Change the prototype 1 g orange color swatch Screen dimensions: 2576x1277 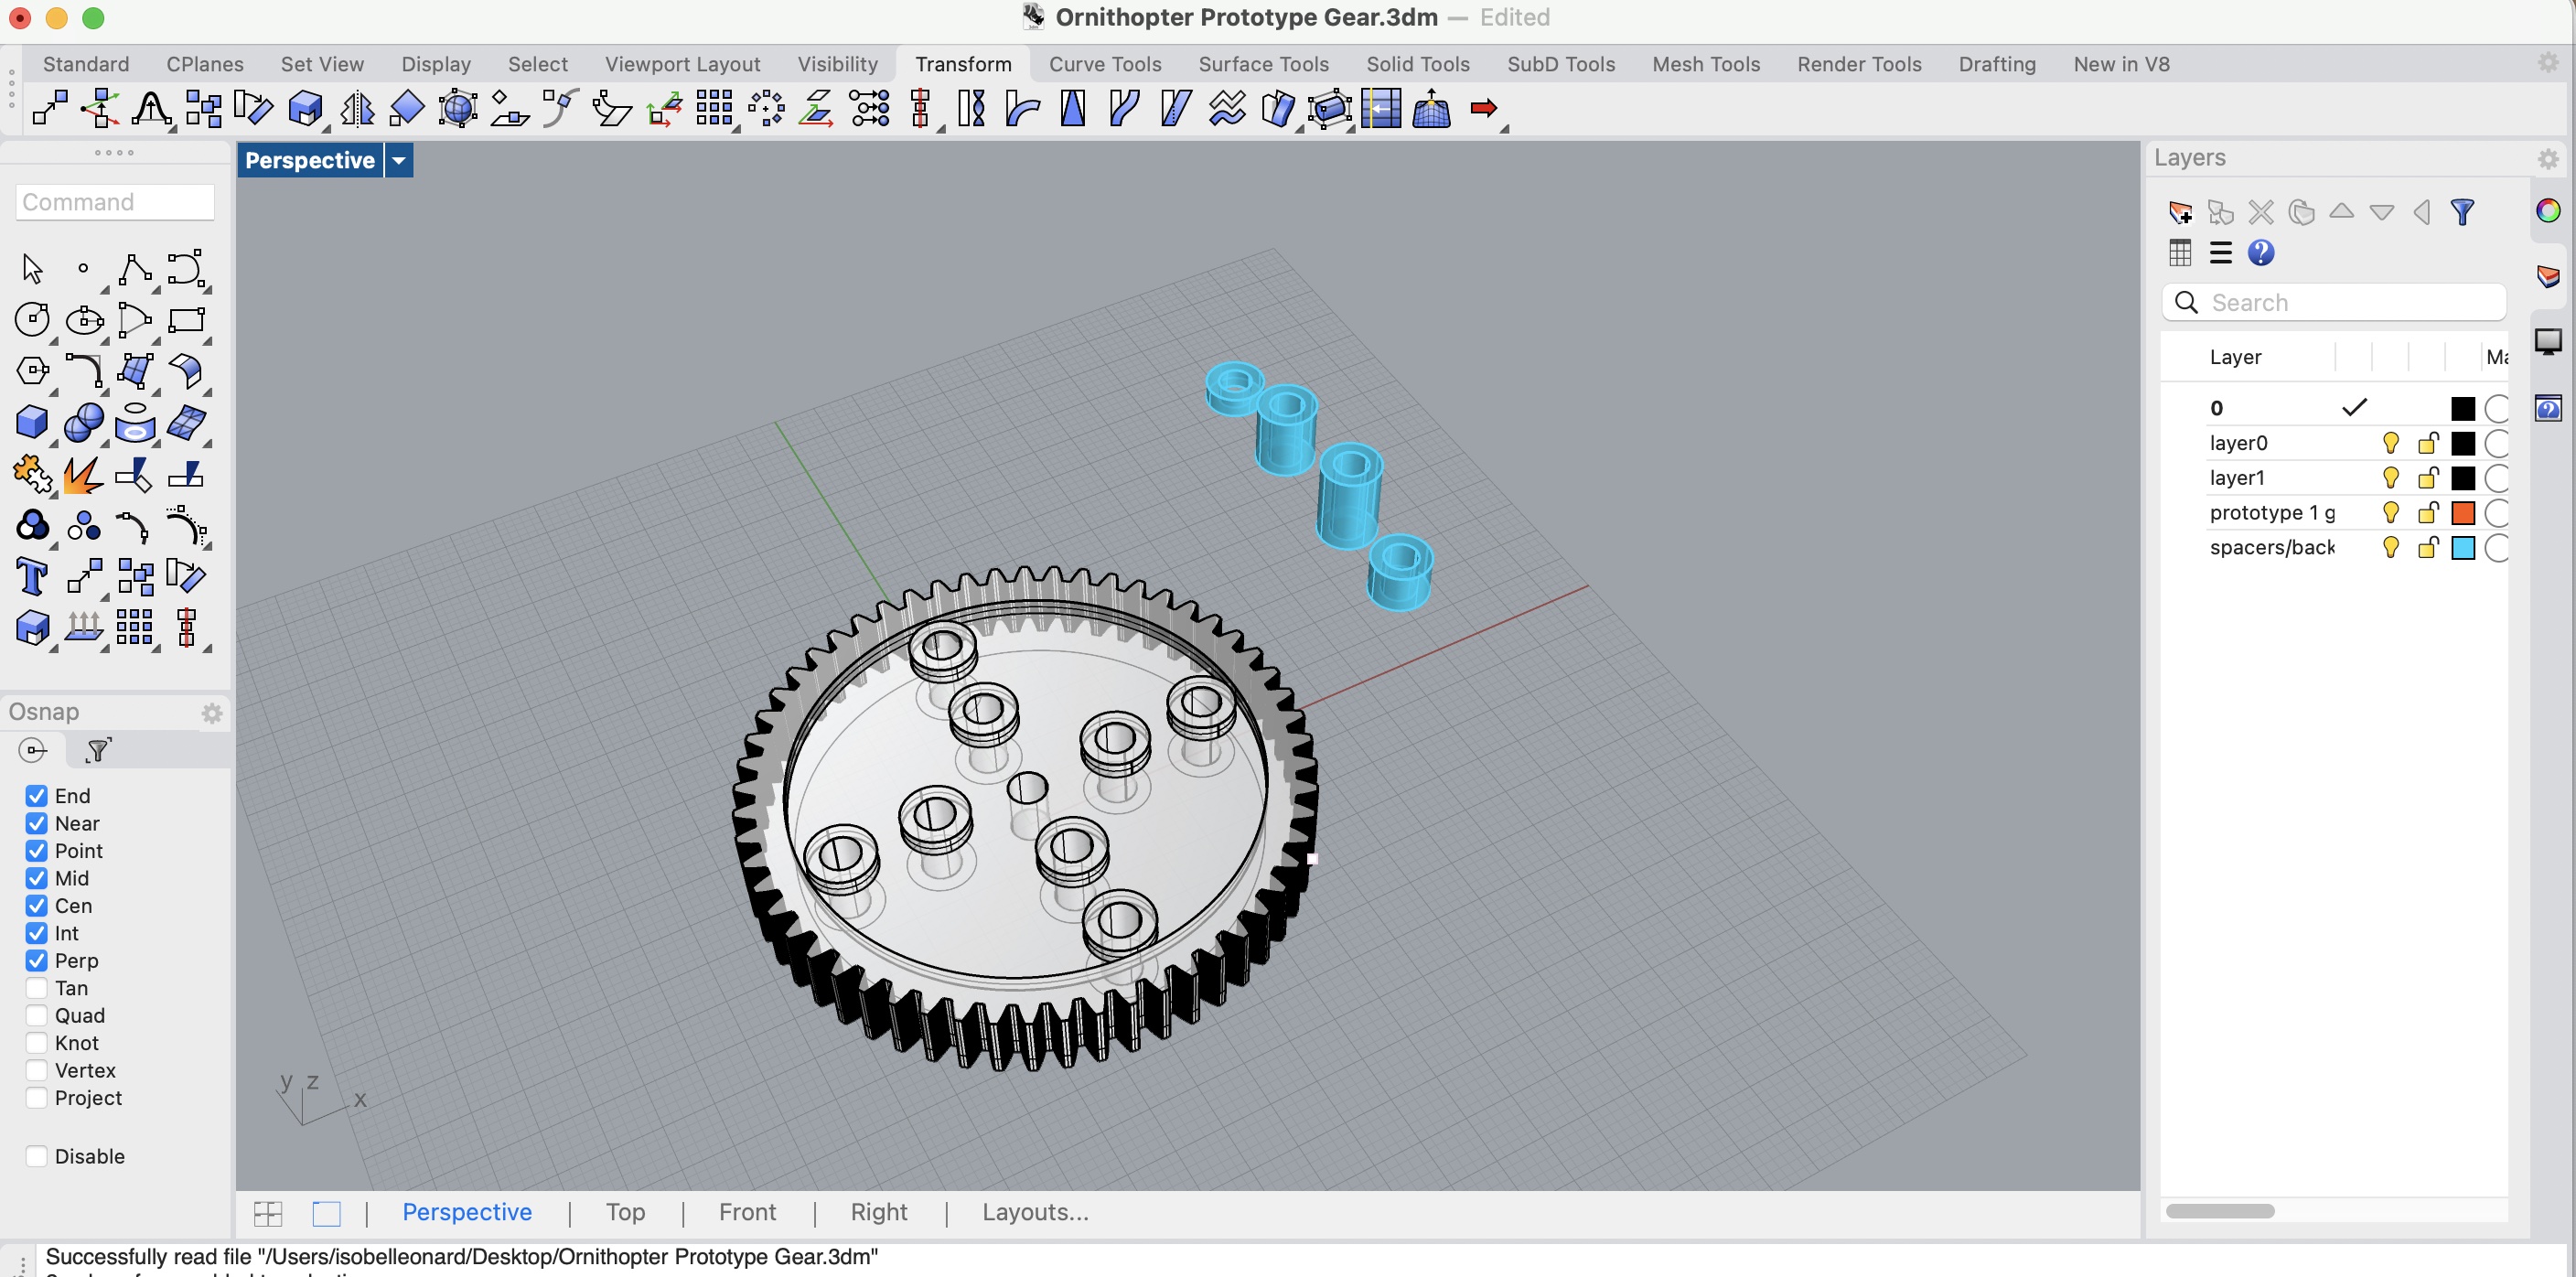(x=2462, y=513)
